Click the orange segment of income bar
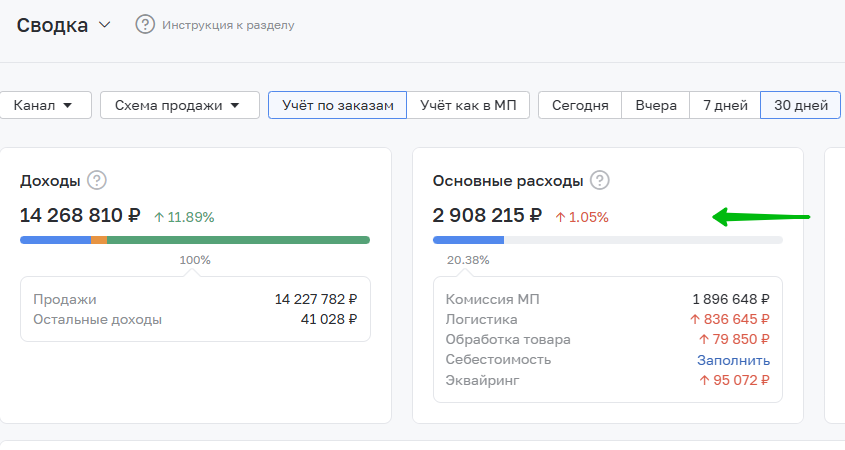The width and height of the screenshot is (845, 450). coord(99,240)
